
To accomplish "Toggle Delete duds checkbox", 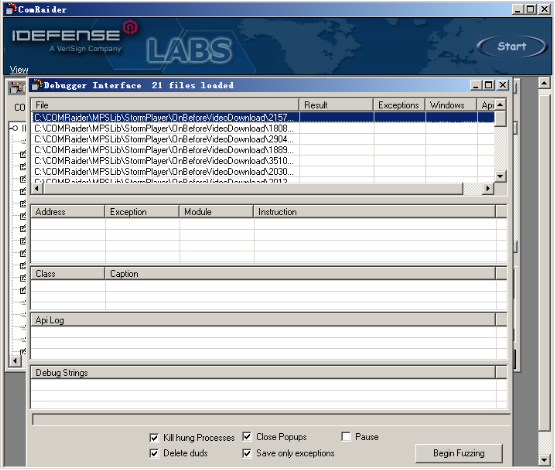I will (154, 453).
